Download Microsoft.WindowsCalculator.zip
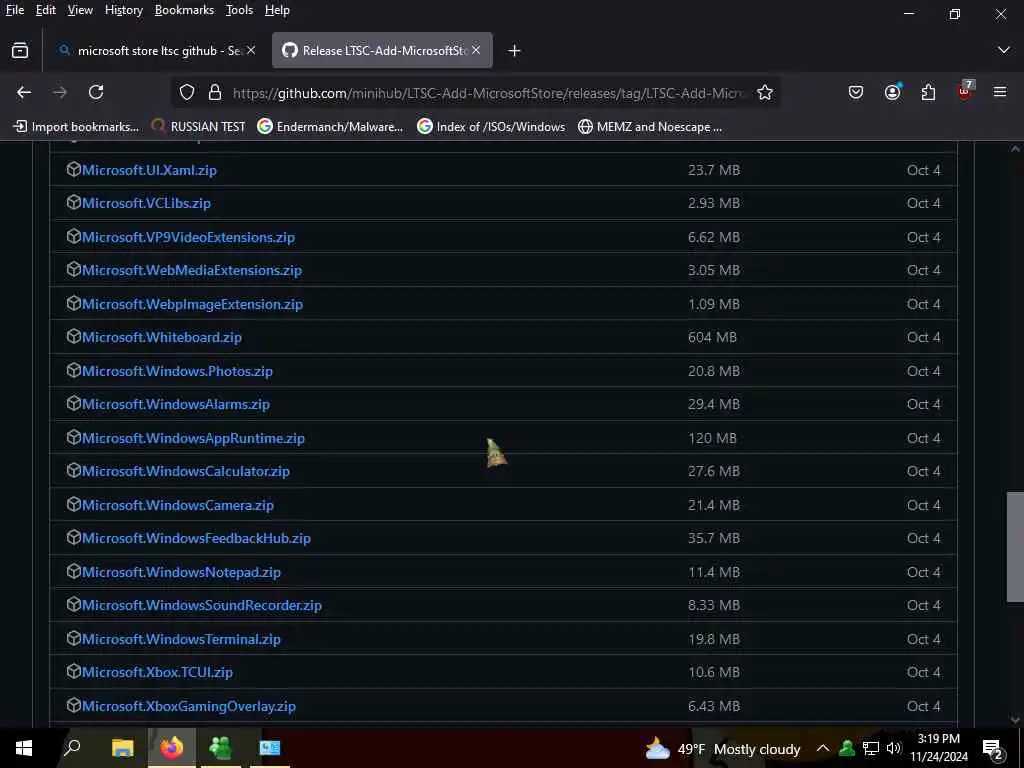This screenshot has width=1024, height=768. pyautogui.click(x=185, y=472)
